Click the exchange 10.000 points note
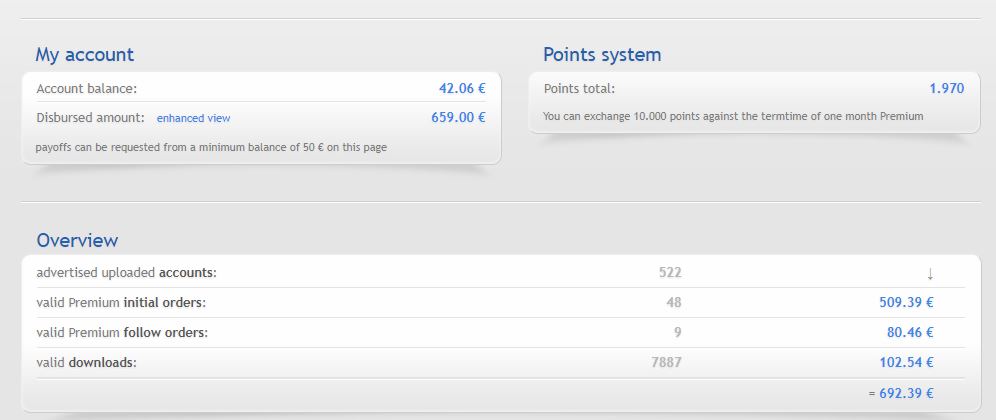The image size is (996, 420). tap(733, 116)
